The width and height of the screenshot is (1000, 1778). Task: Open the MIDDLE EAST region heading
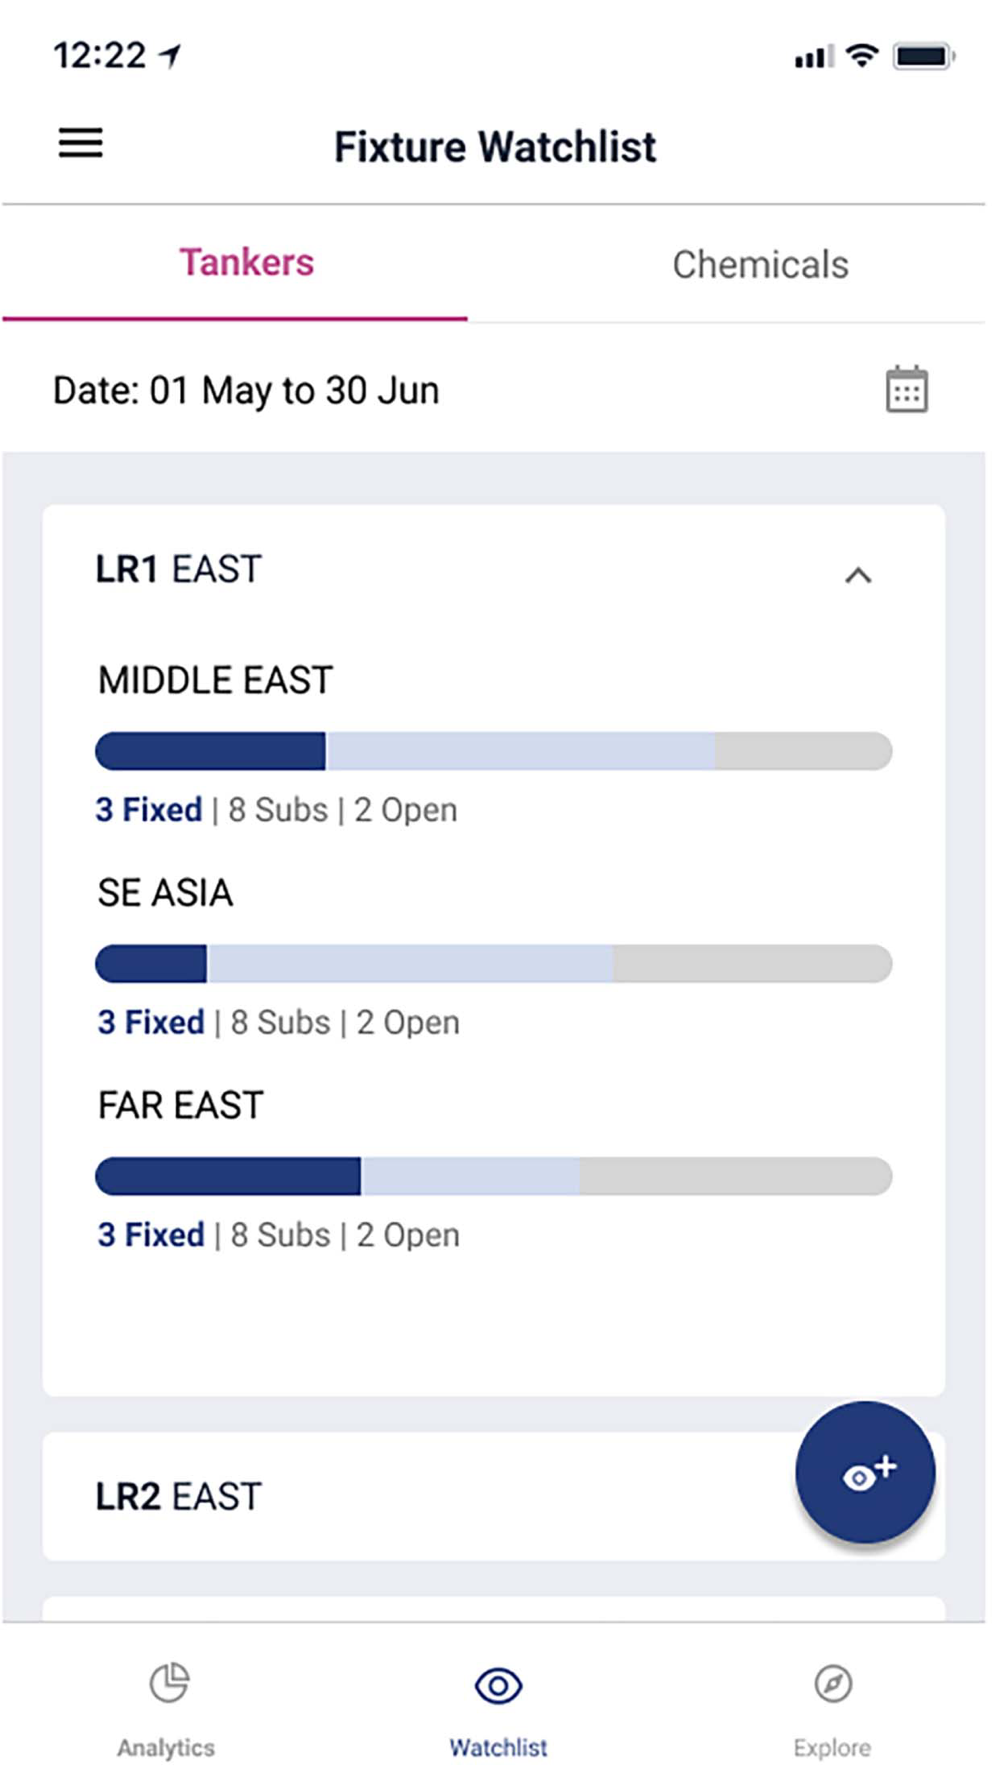215,680
